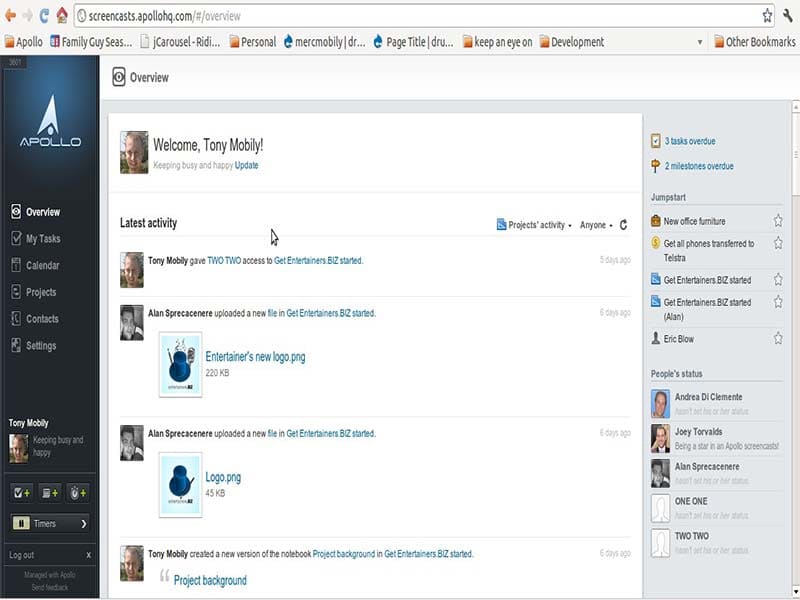
Task: Star the New office furniture item
Action: (778, 221)
